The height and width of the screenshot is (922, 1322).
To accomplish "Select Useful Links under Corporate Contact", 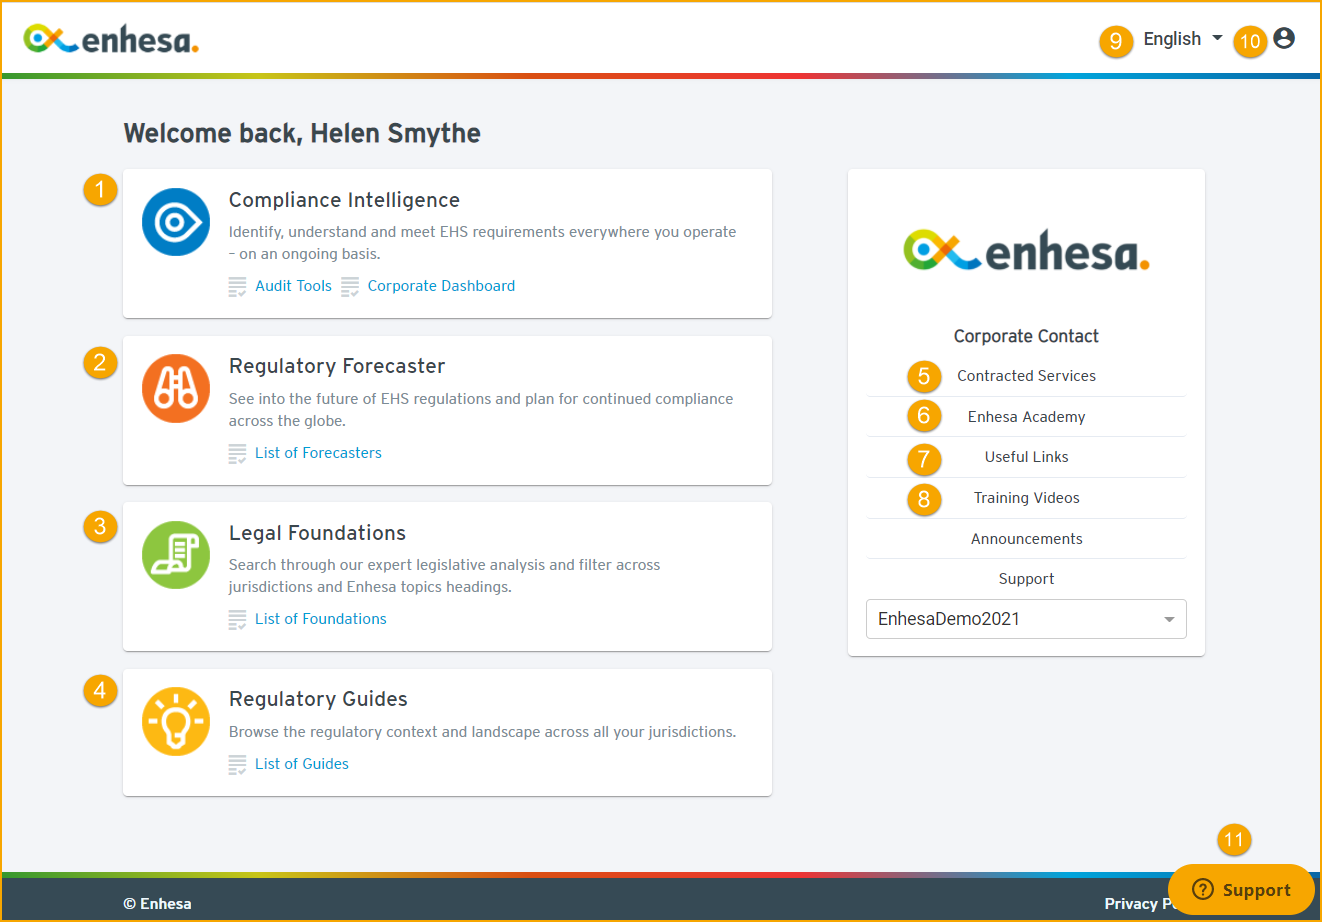I will (x=1026, y=457).
